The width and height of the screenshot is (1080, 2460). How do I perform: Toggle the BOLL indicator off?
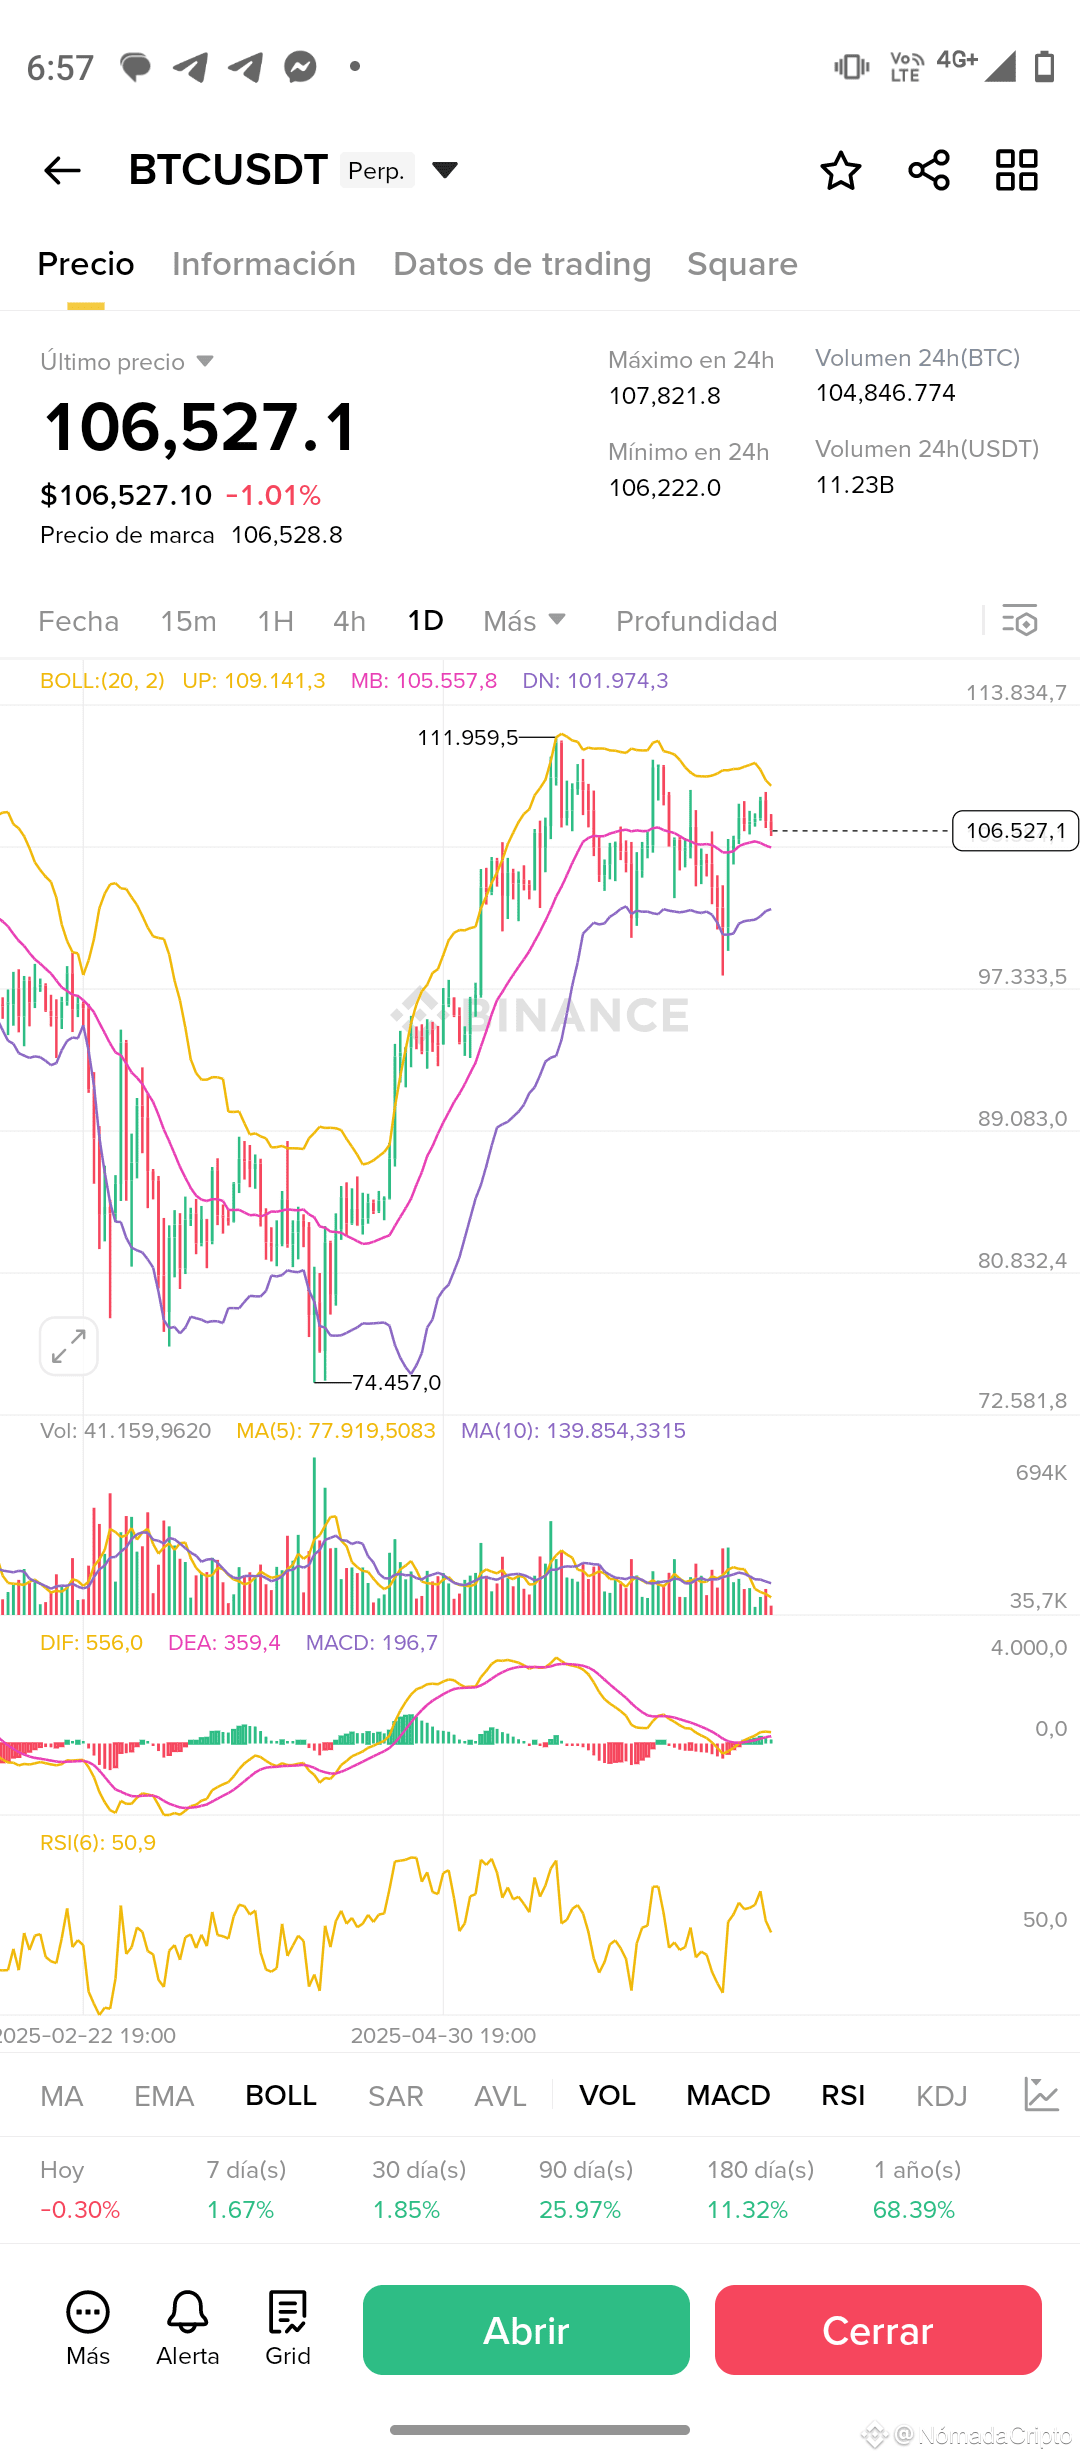281,2096
